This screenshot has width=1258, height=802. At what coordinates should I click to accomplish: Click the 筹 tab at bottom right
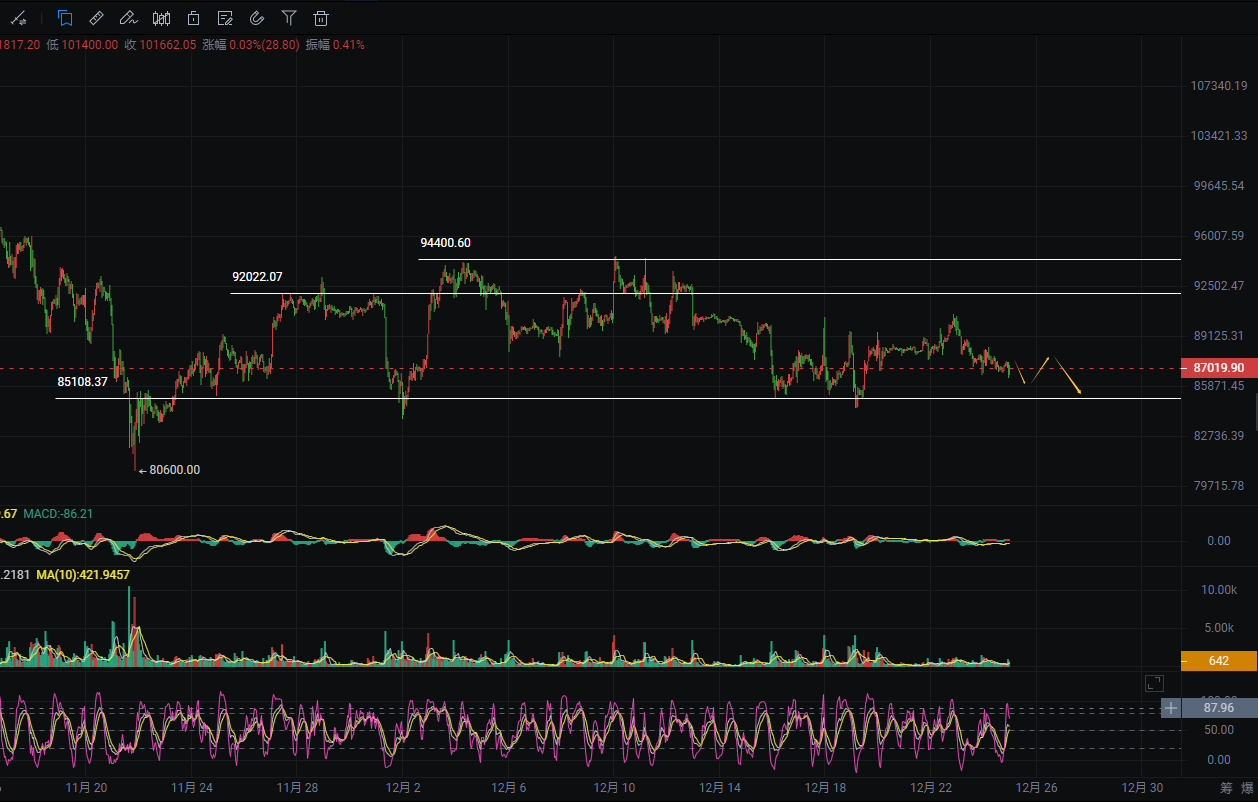tap(1225, 787)
